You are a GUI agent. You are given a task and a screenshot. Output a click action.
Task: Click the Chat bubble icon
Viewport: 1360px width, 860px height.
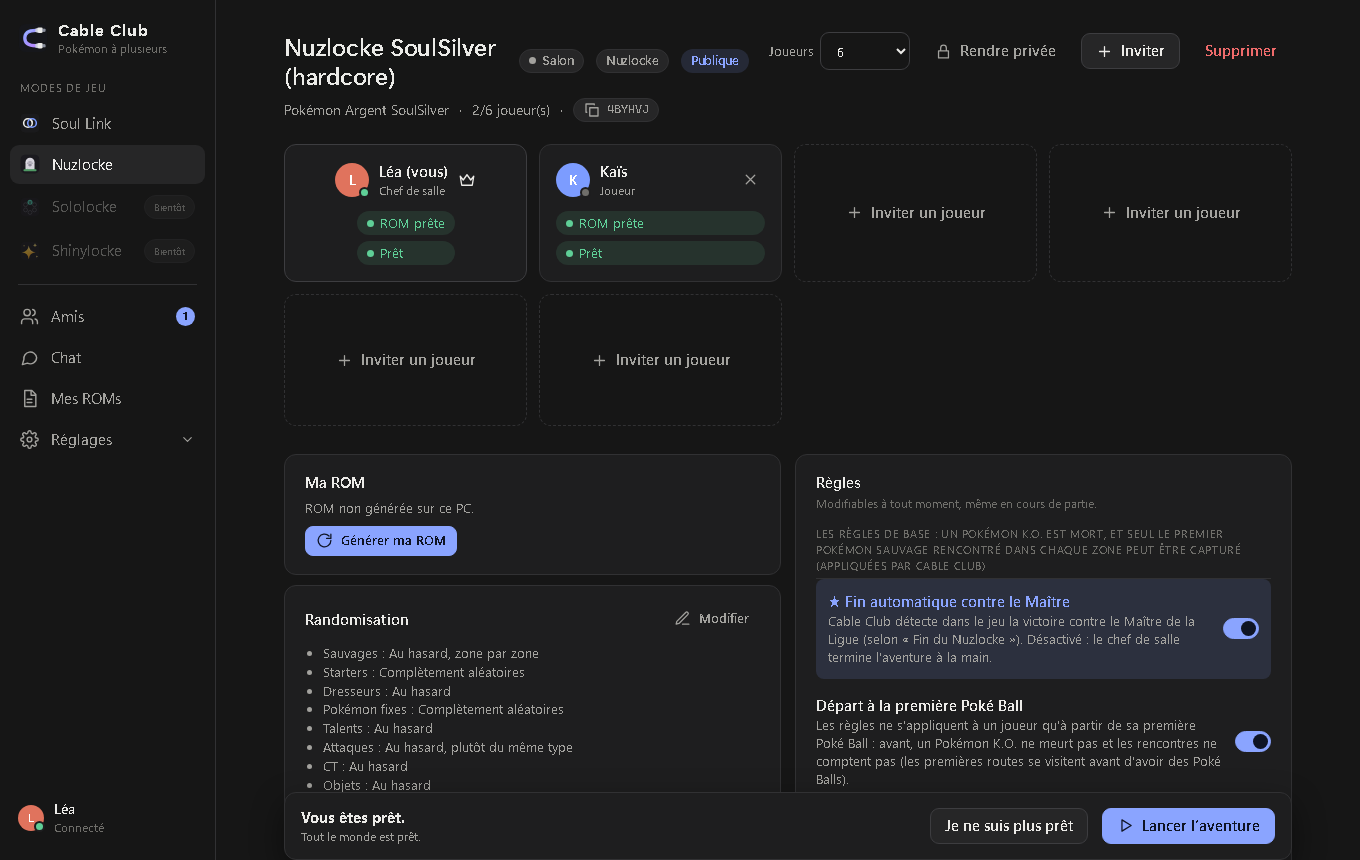[30, 358]
